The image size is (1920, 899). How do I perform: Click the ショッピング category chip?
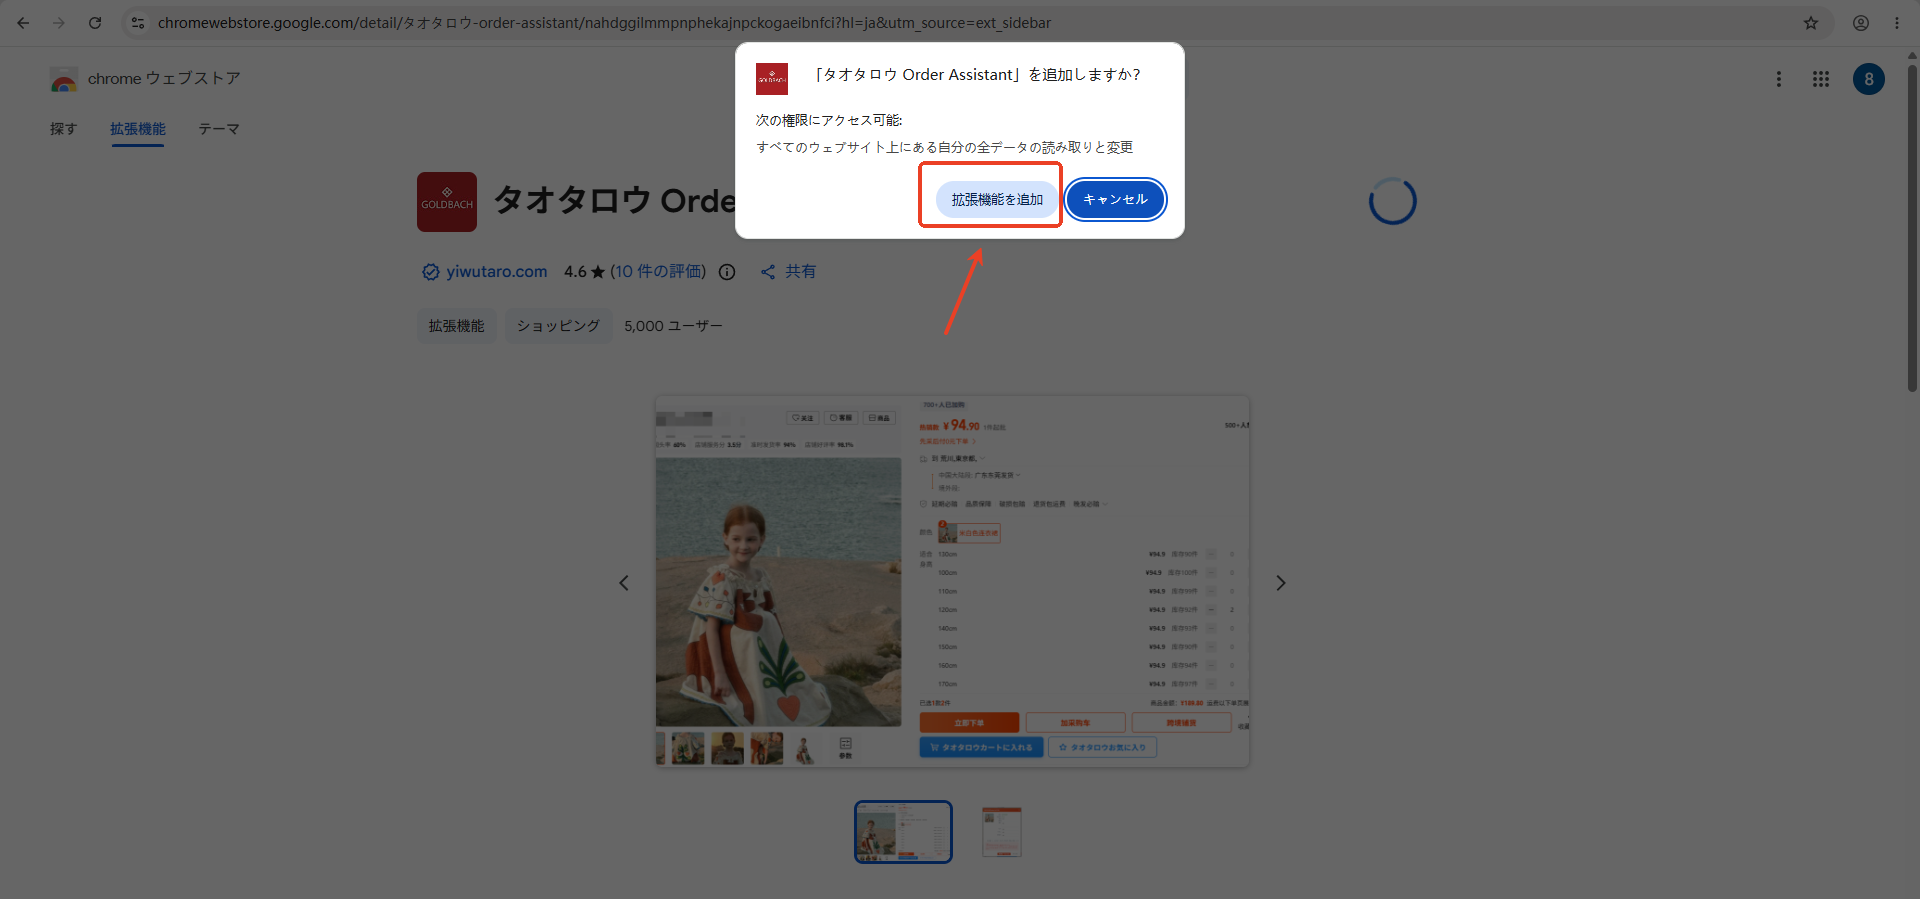tap(558, 326)
